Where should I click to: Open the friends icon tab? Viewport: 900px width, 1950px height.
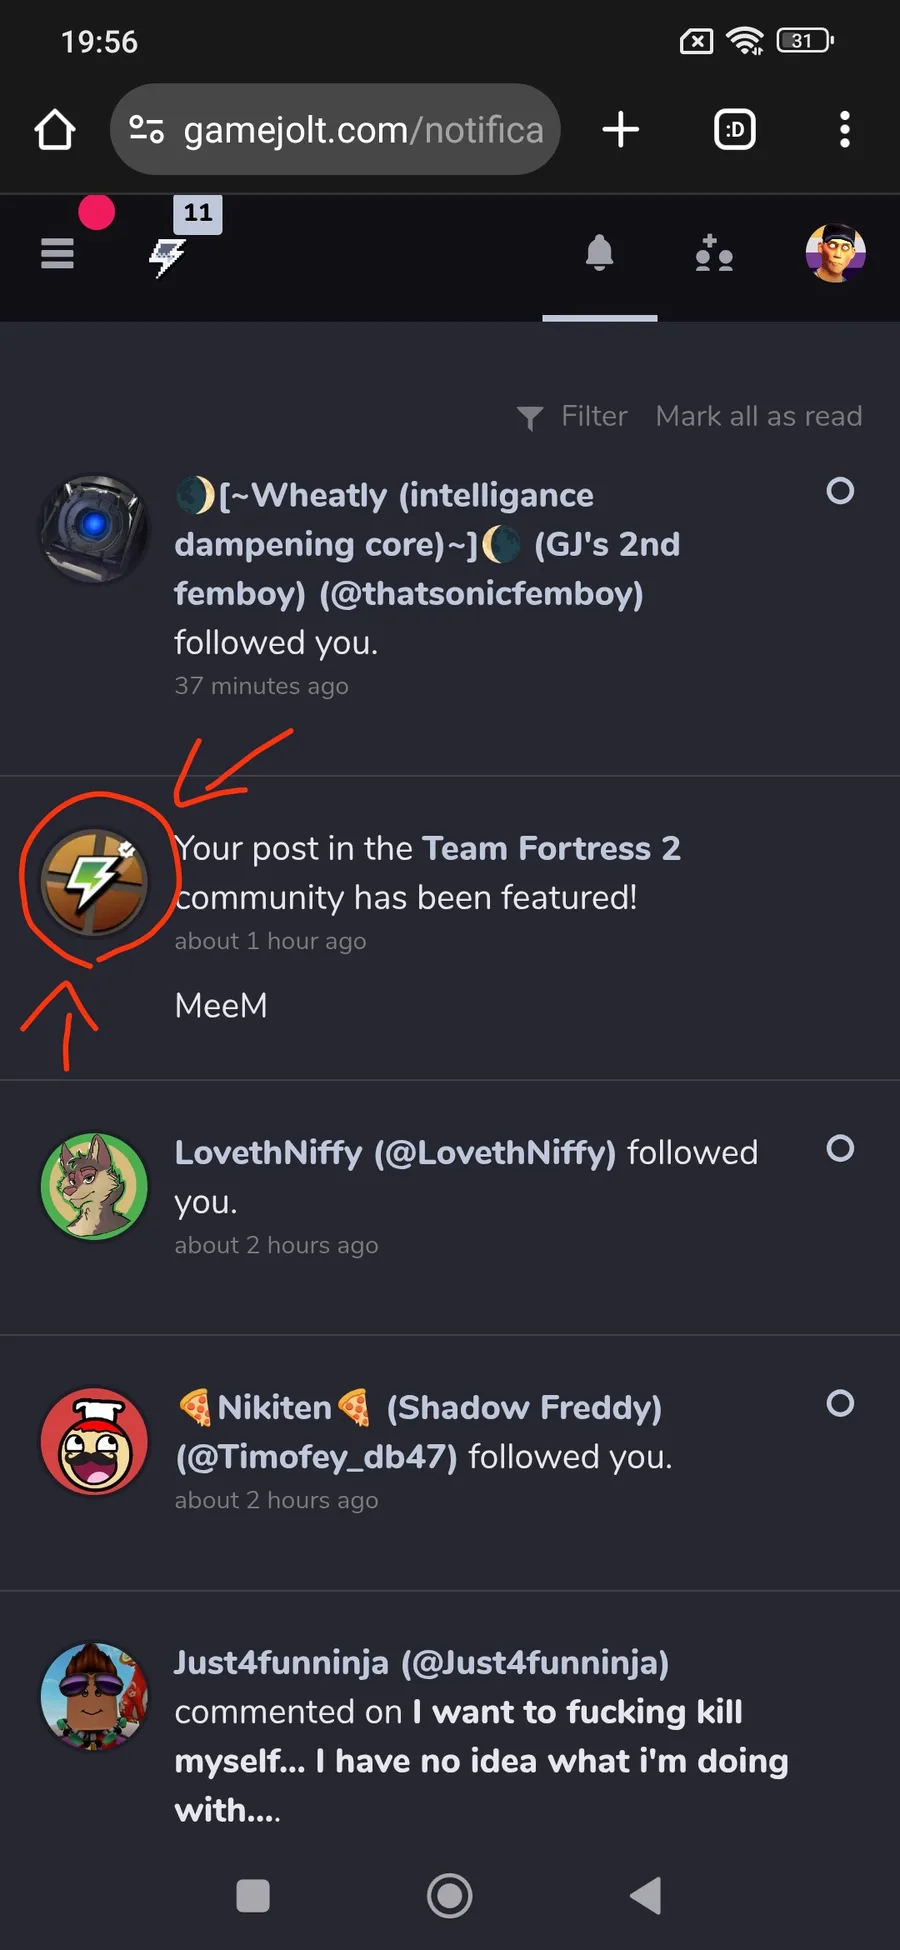(714, 254)
